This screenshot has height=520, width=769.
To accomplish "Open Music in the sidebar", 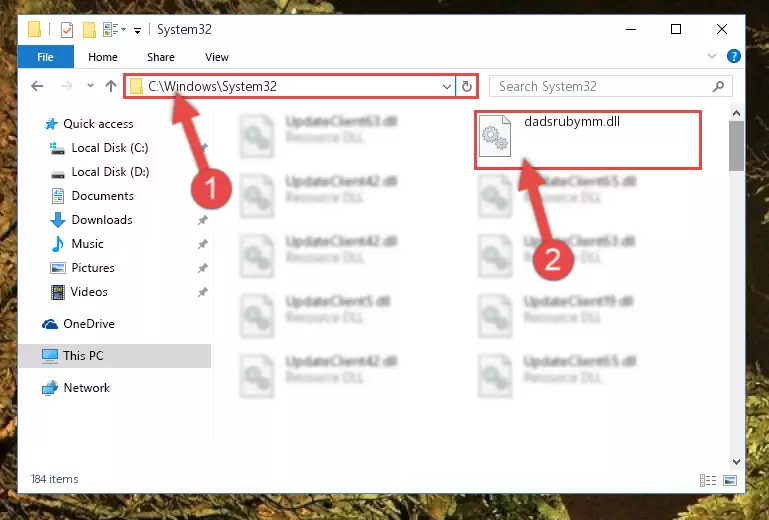I will click(87, 244).
